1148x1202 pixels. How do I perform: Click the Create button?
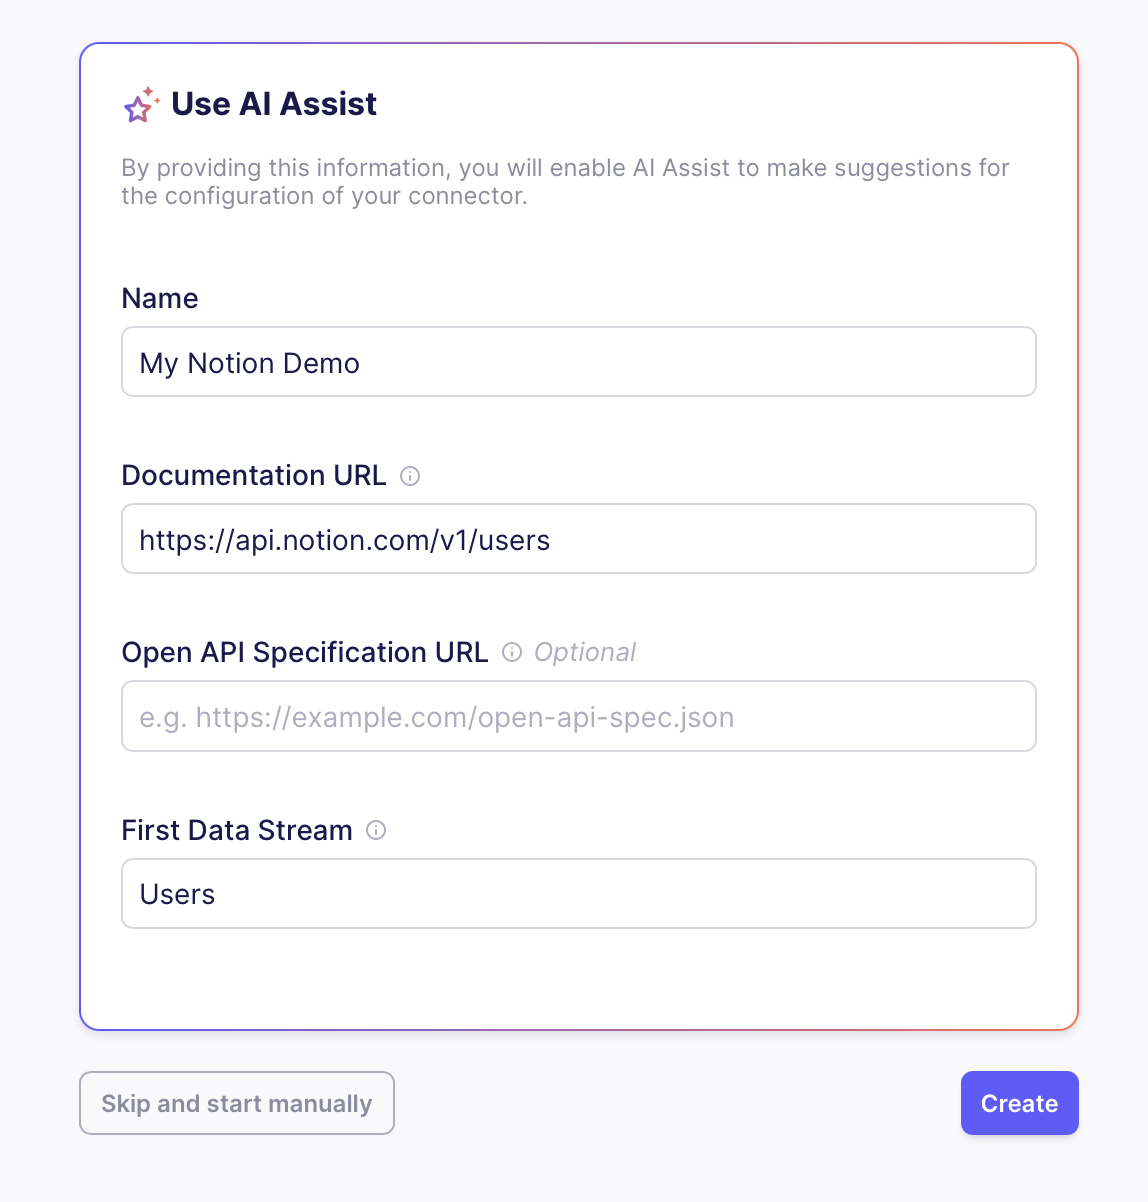pos(1019,1103)
